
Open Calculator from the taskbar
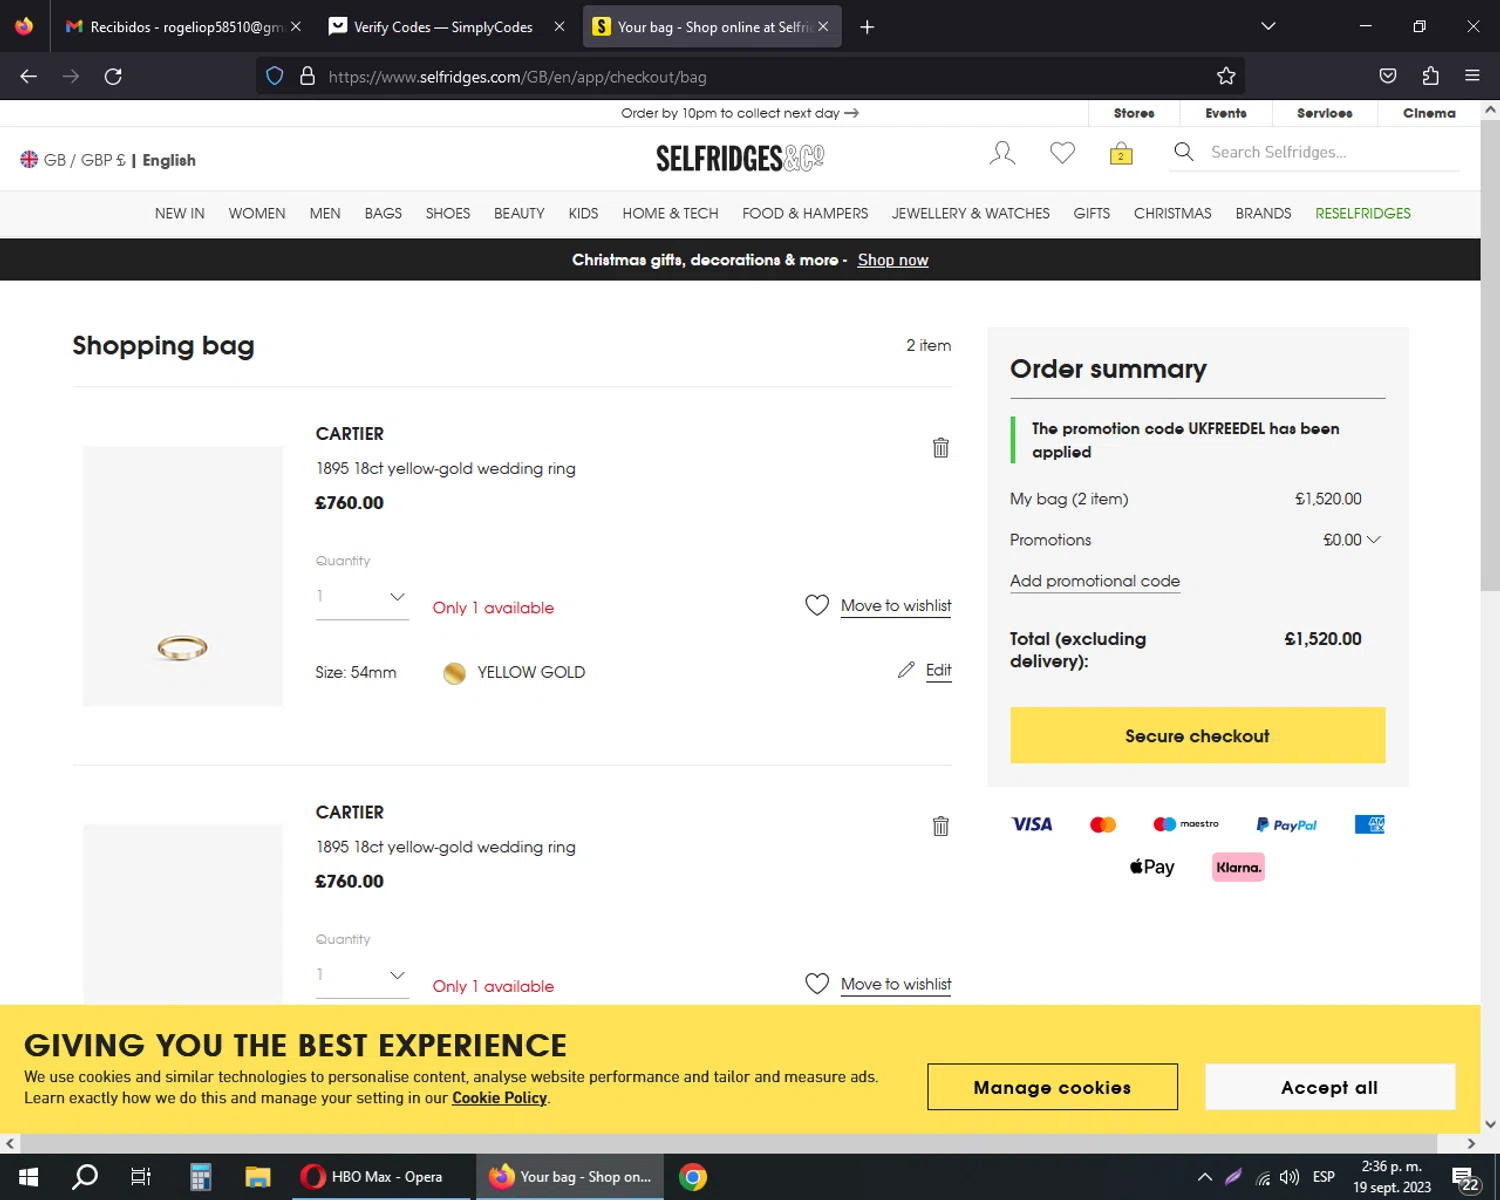tap(200, 1177)
